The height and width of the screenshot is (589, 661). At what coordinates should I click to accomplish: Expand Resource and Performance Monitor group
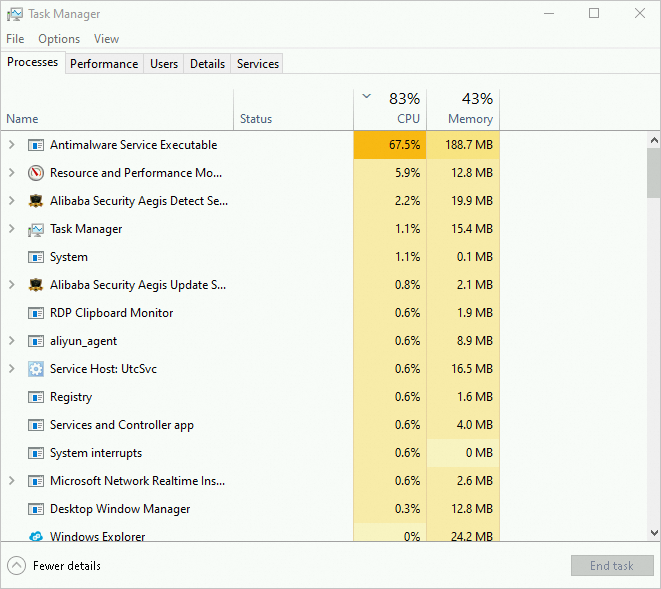12,173
